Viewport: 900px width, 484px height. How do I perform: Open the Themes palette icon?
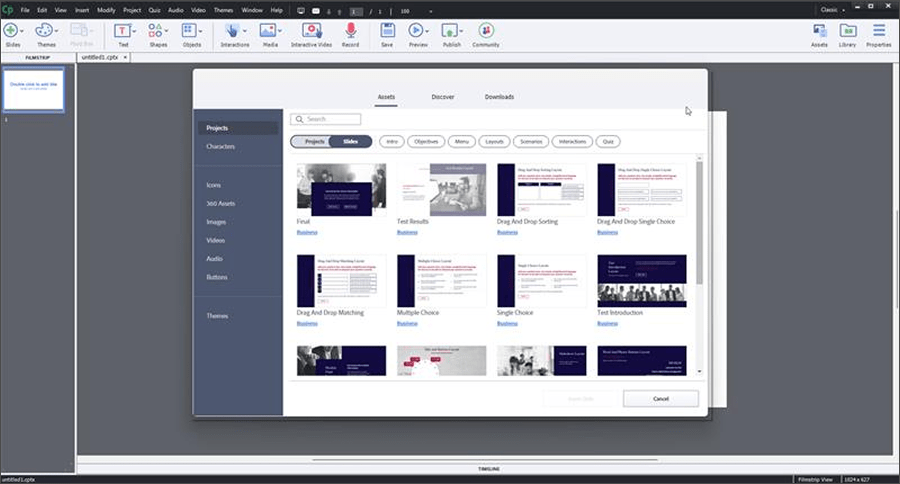click(44, 30)
